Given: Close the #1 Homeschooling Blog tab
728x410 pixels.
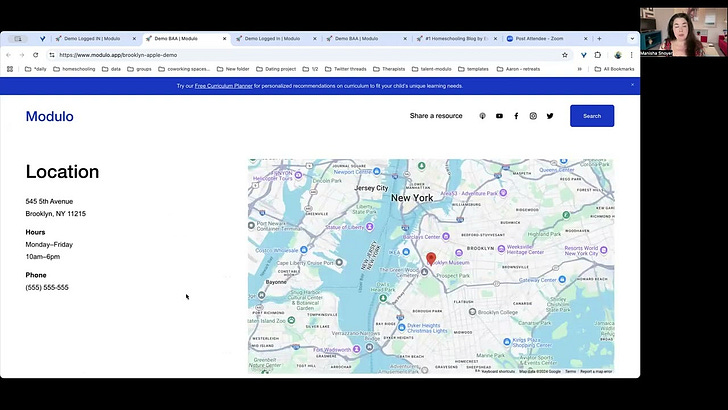Looking at the screenshot, I should click(x=495, y=39).
